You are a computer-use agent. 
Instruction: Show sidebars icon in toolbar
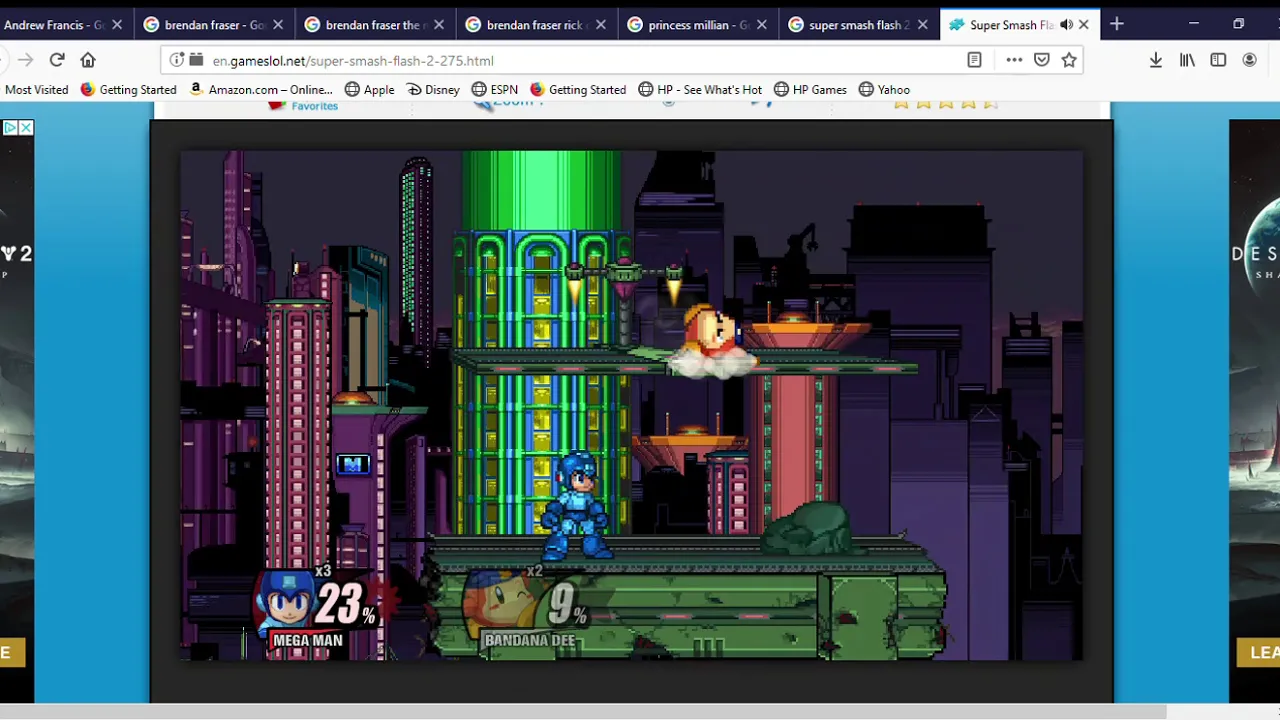pyautogui.click(x=1218, y=60)
